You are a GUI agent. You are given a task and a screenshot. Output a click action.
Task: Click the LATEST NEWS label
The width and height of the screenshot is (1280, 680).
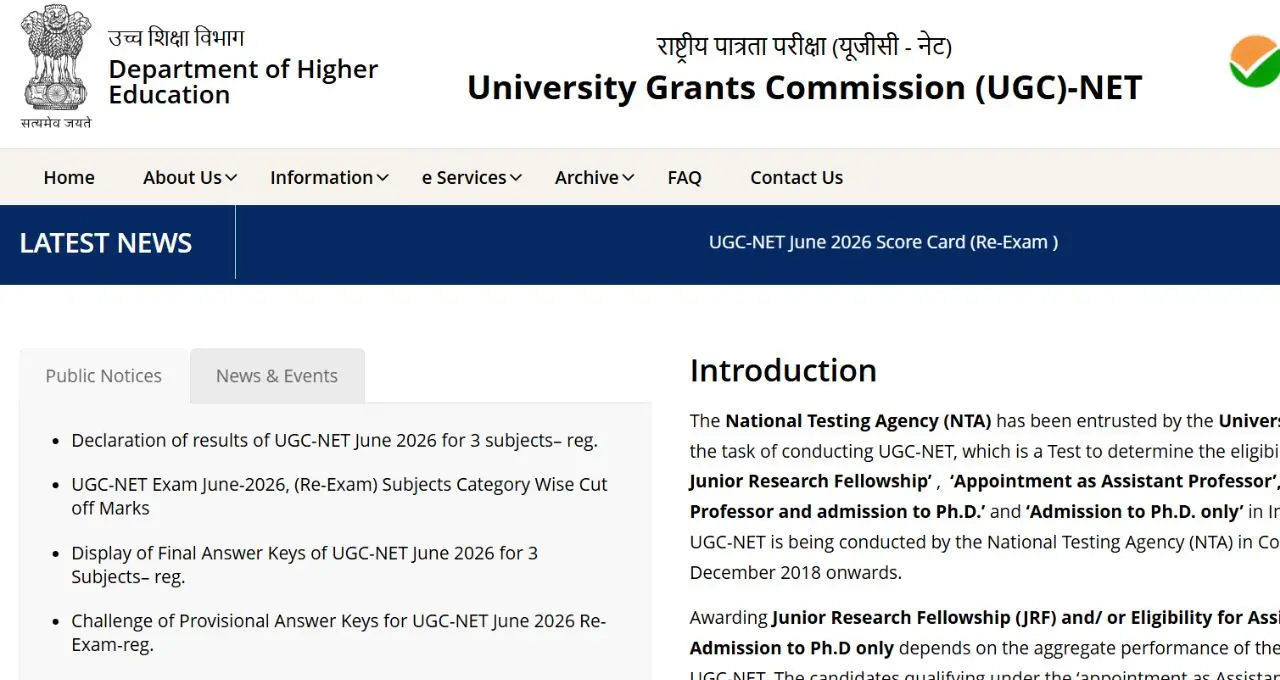click(106, 243)
